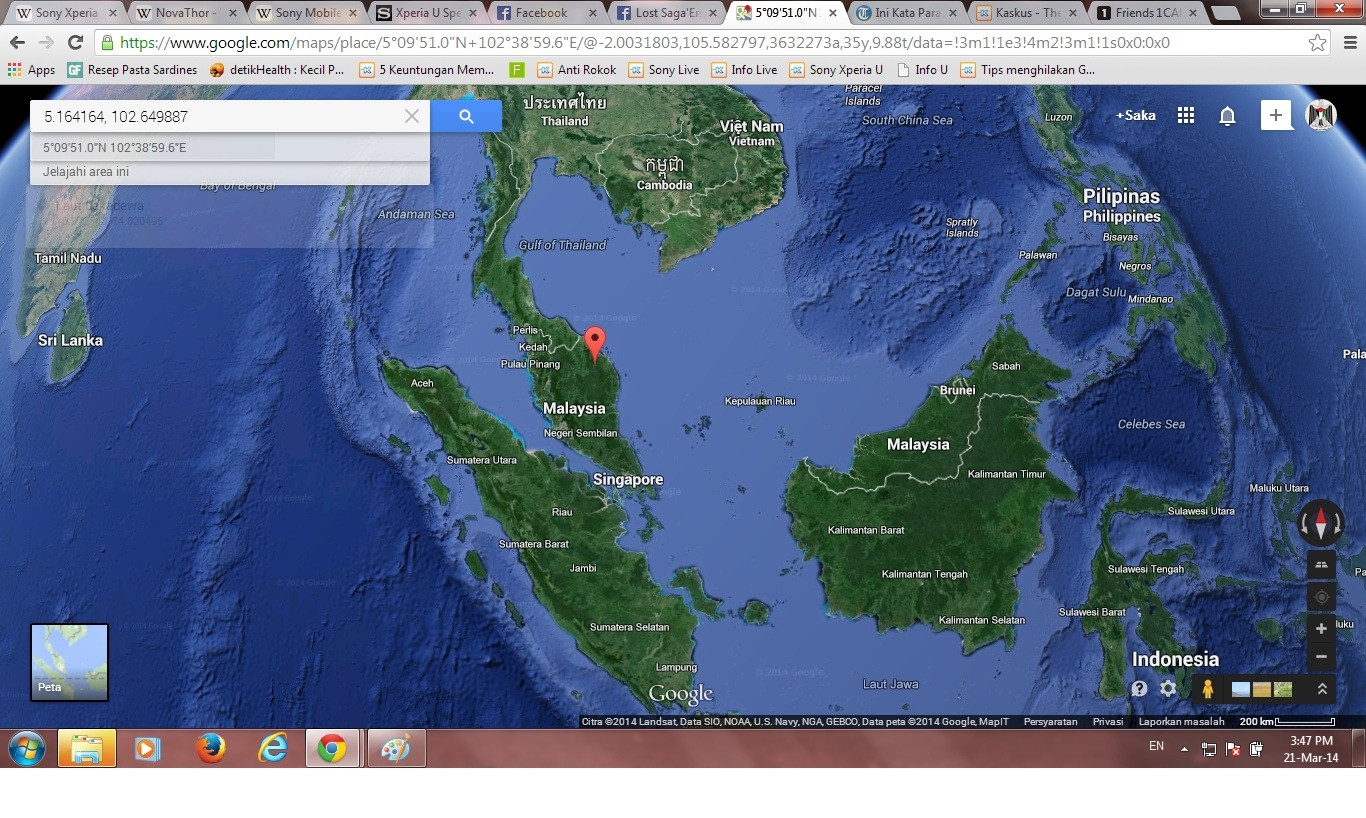The height and width of the screenshot is (818, 1366).
Task: Click into the Maps coordinate search field
Action: coord(216,116)
